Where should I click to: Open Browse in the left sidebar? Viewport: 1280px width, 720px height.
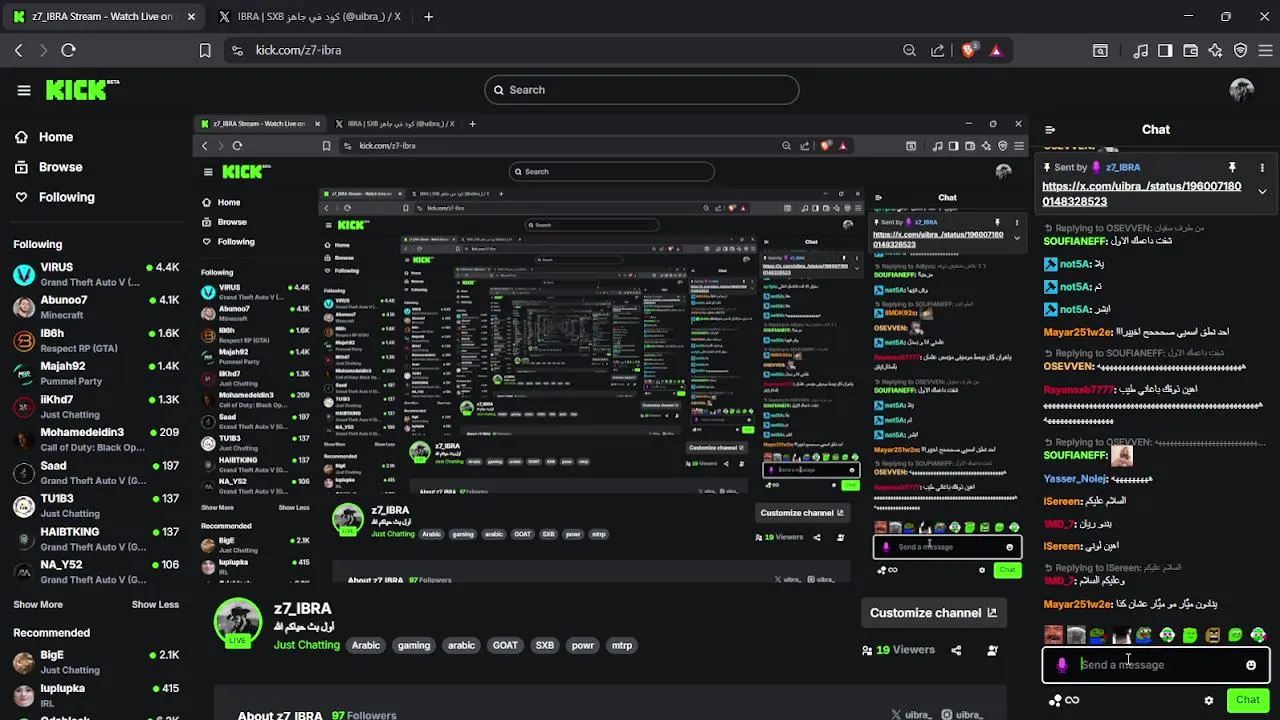[60, 167]
